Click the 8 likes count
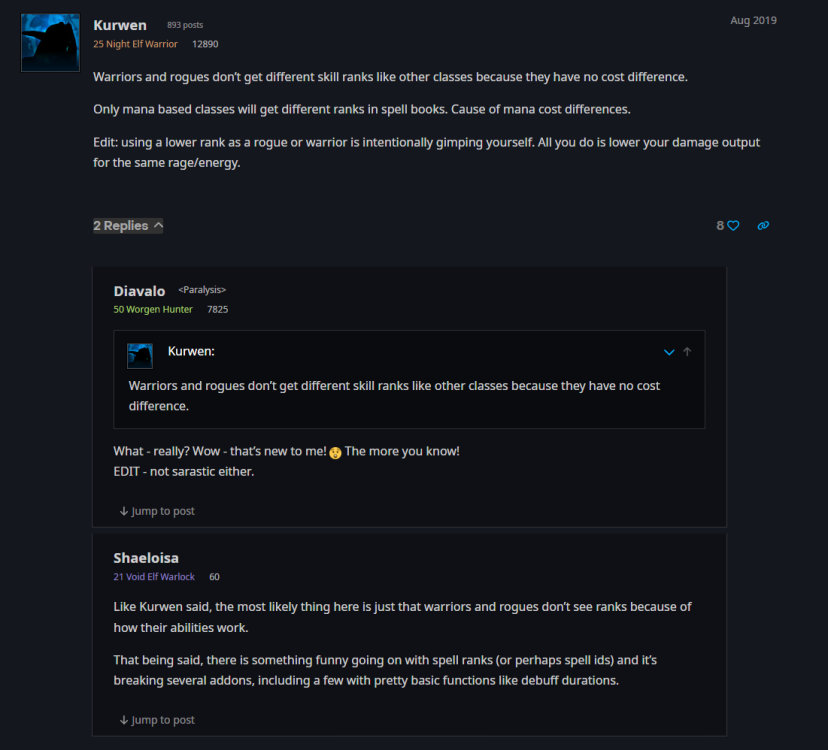Screen dimensions: 828x750 pos(720,226)
